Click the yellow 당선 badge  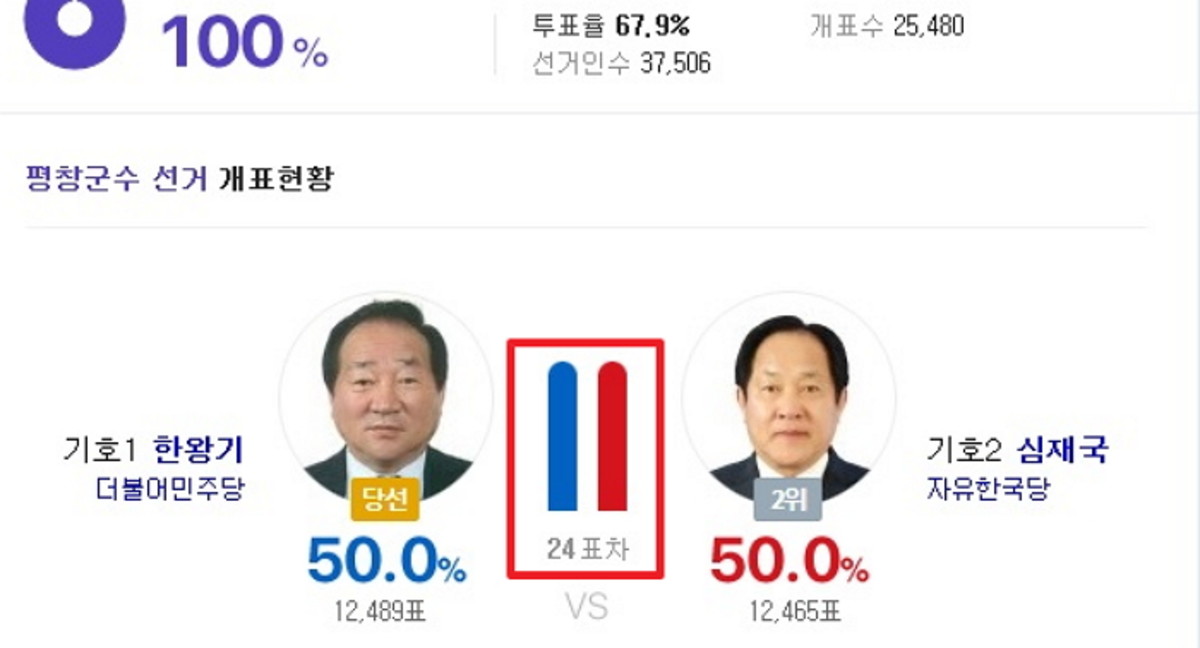[385, 499]
